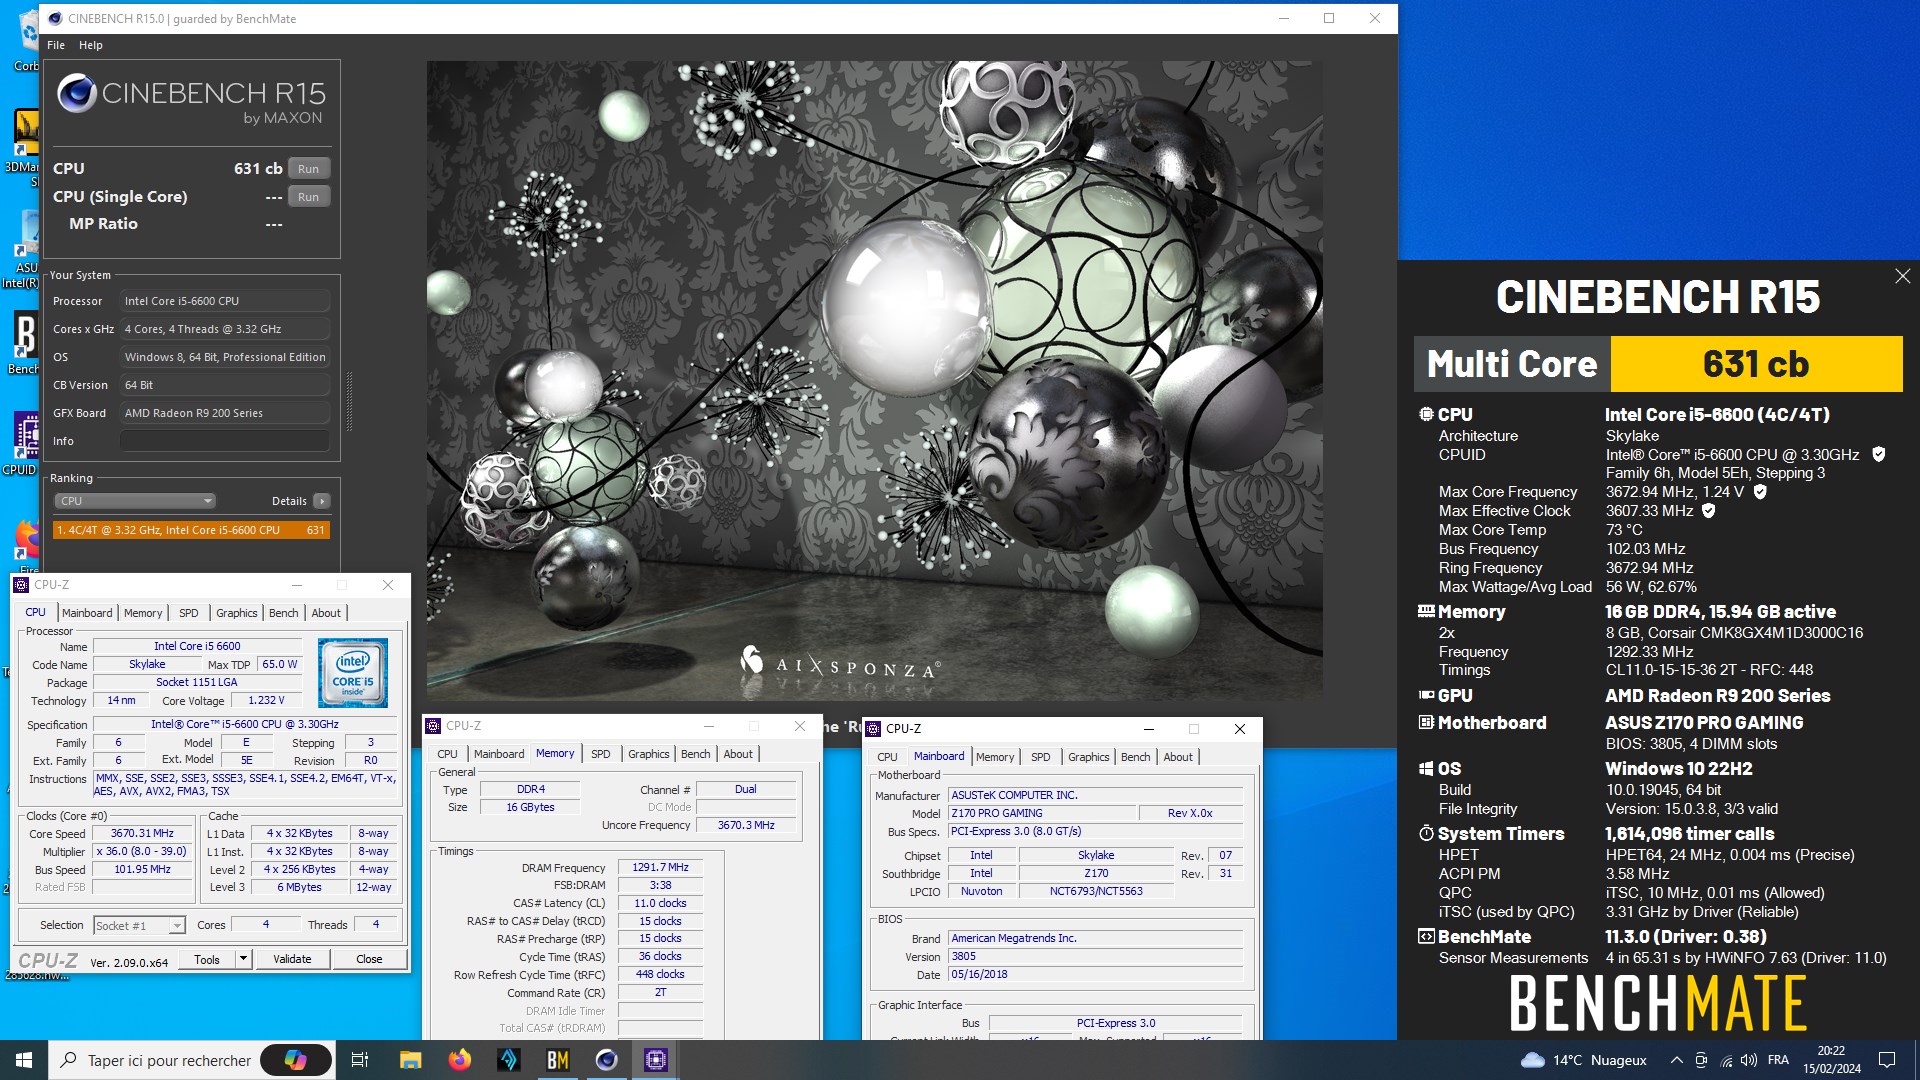
Task: Switch to CPU-Z taskbar icon
Action: point(656,1060)
